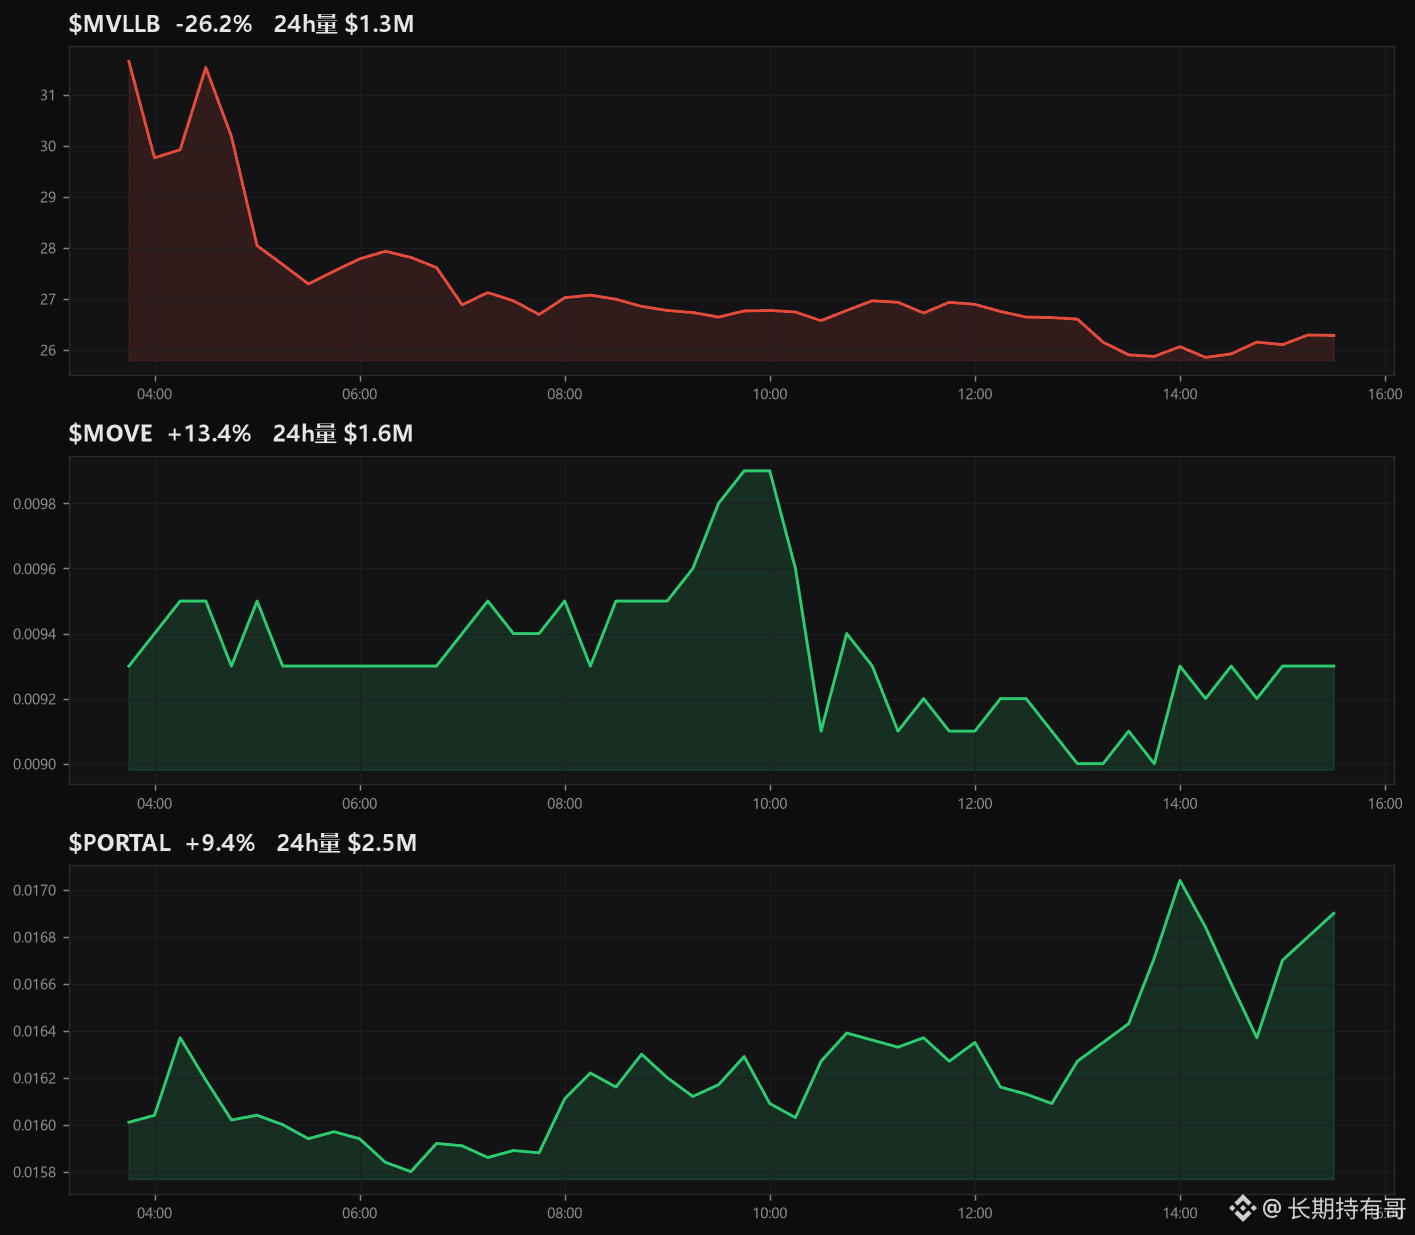Viewport: 1415px width, 1235px height.
Task: Click the 0.0160 axis label
Action: click(35, 1125)
